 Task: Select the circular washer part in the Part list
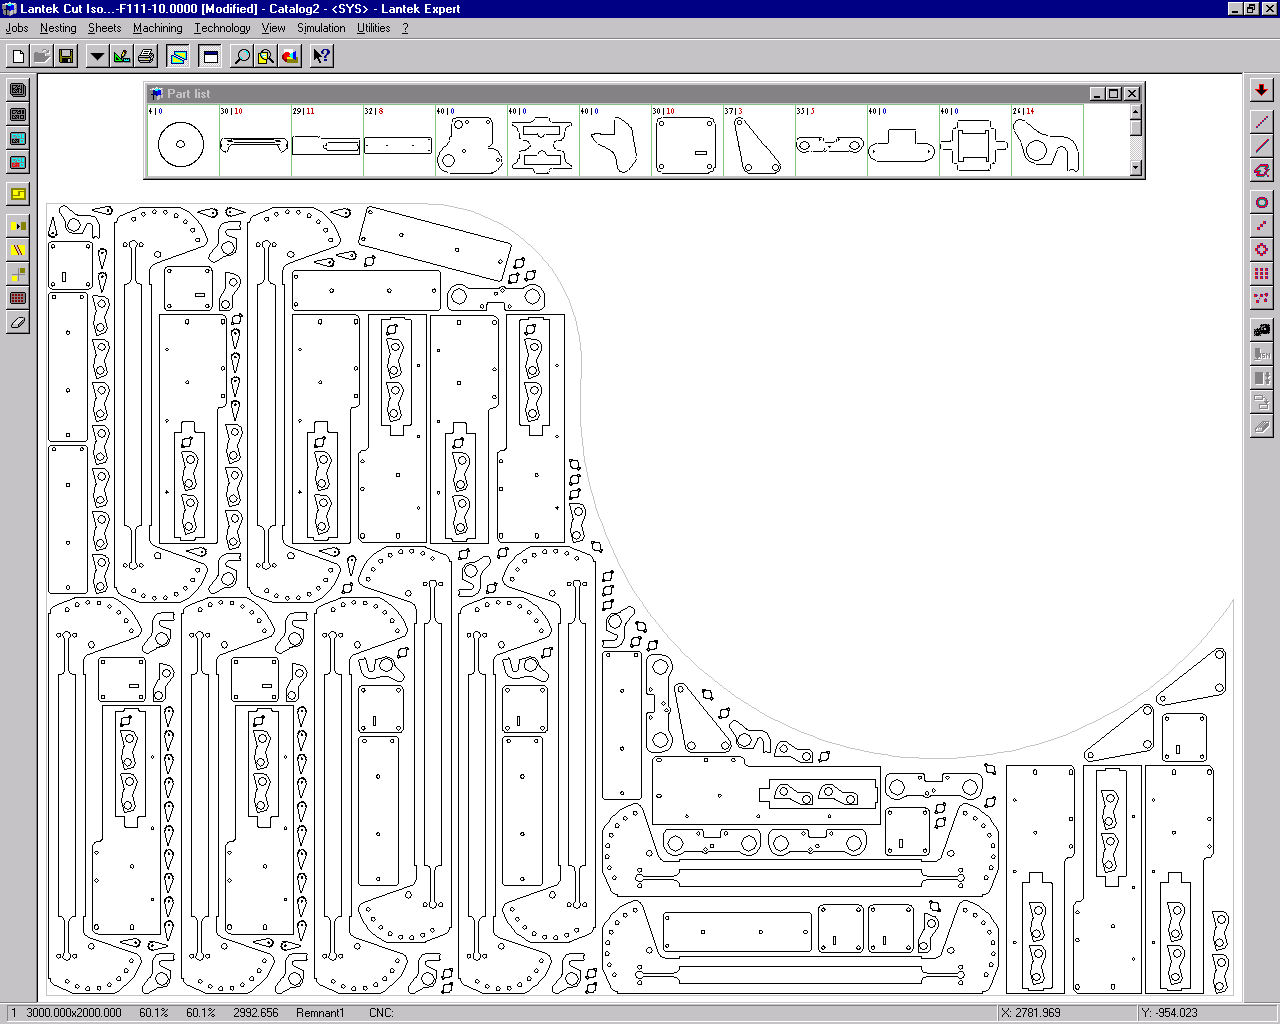tap(180, 143)
